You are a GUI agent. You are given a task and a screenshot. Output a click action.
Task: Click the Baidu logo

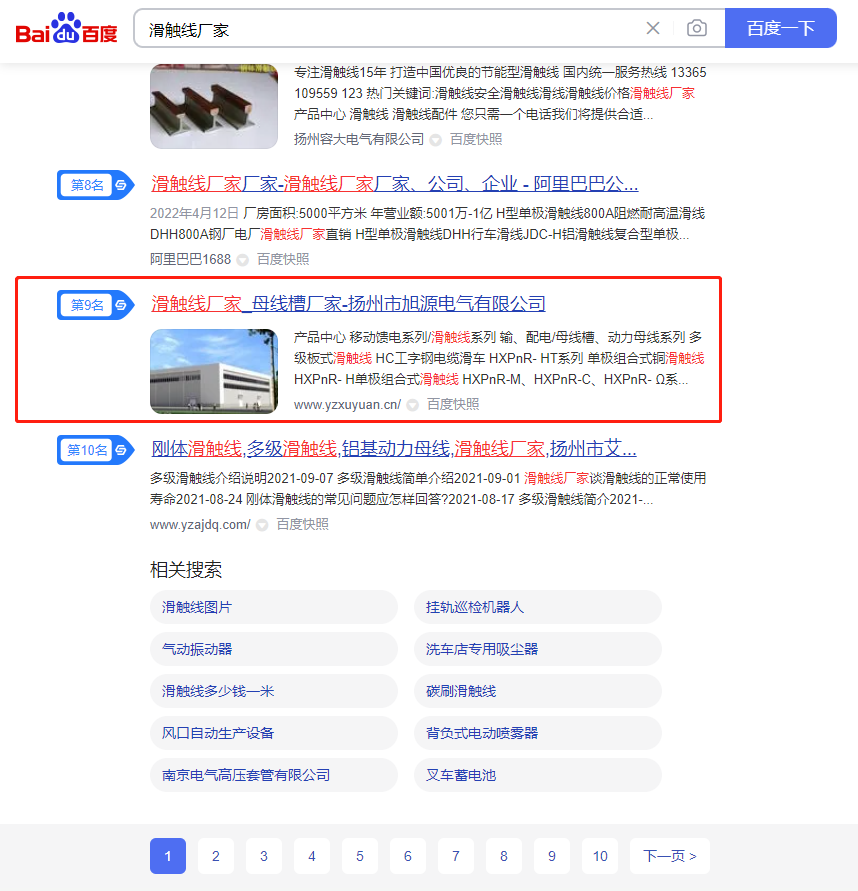point(66,28)
